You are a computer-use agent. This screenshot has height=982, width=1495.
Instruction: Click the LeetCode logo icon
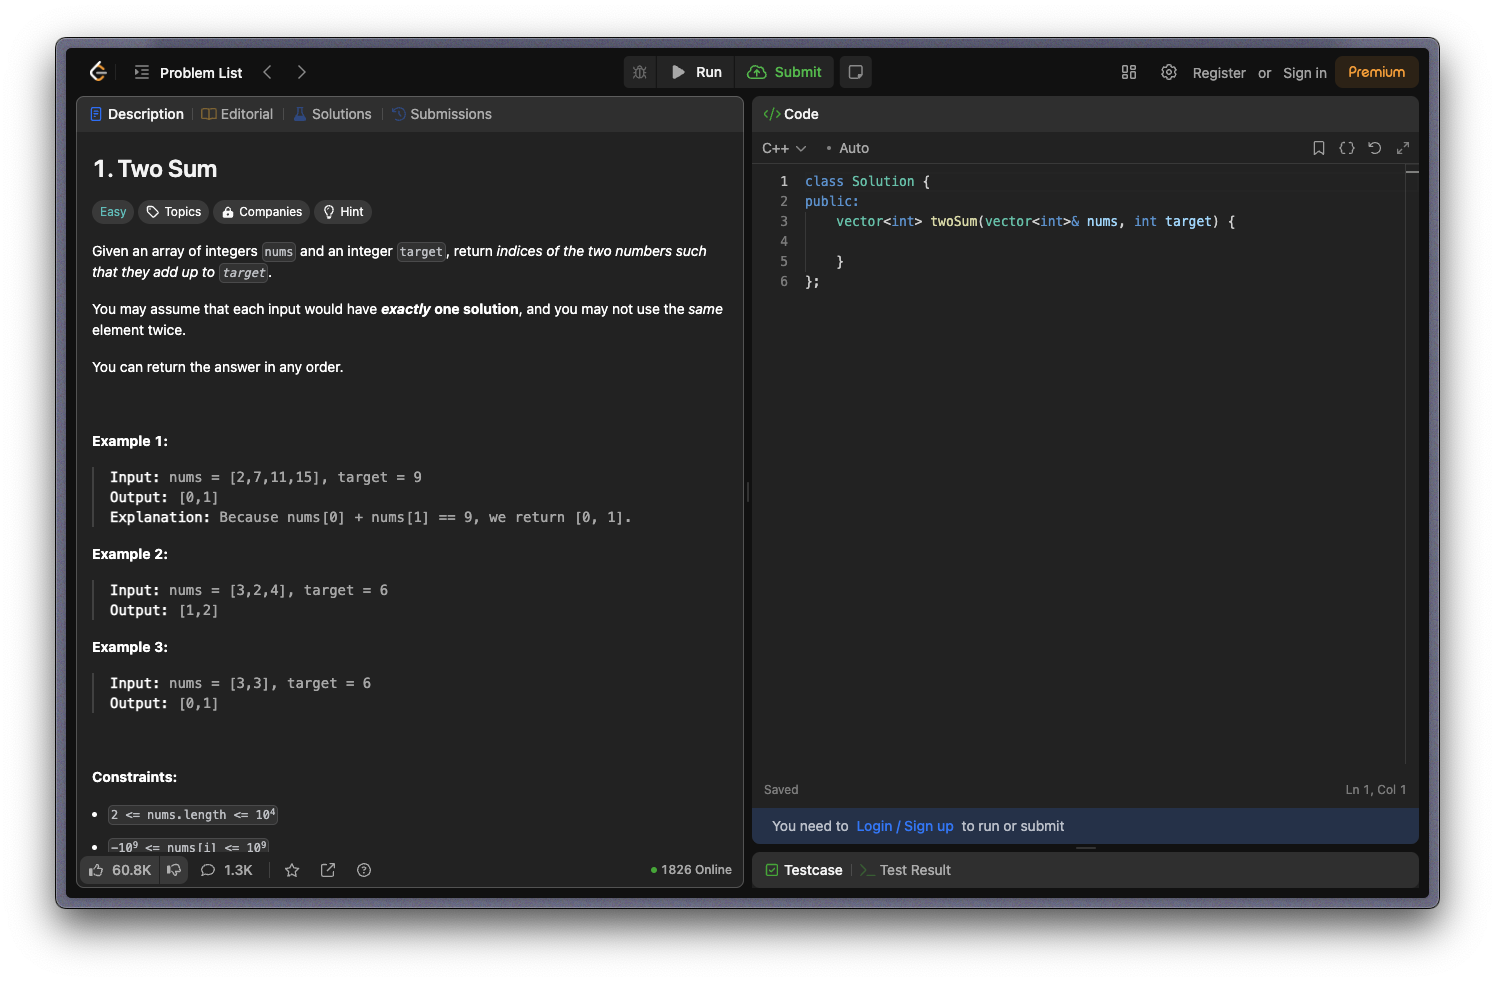(x=98, y=72)
